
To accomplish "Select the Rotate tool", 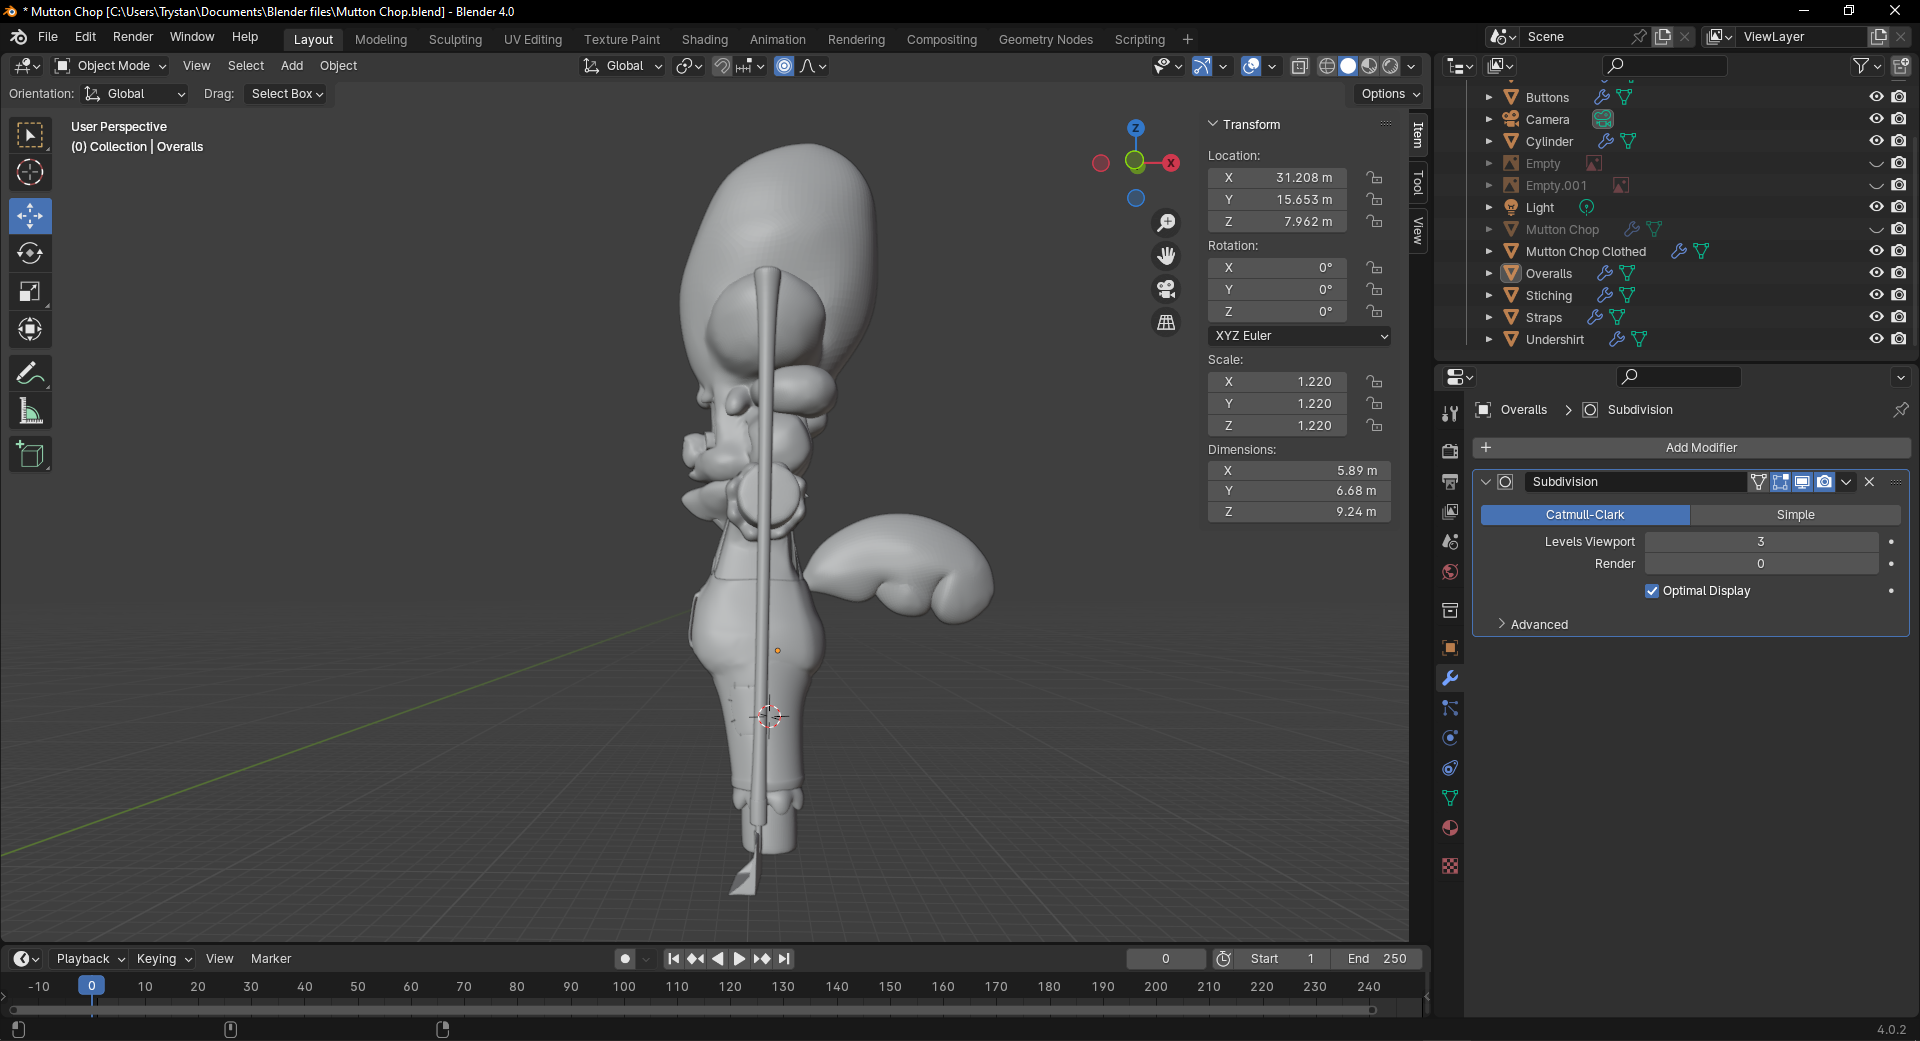I will click(30, 254).
